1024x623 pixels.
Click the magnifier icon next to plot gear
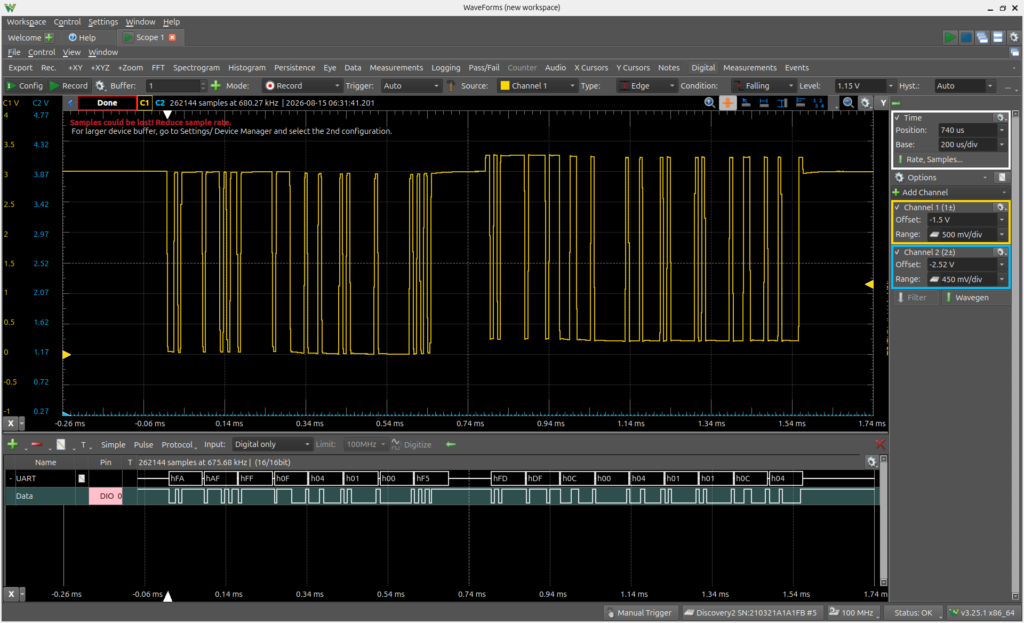848,103
